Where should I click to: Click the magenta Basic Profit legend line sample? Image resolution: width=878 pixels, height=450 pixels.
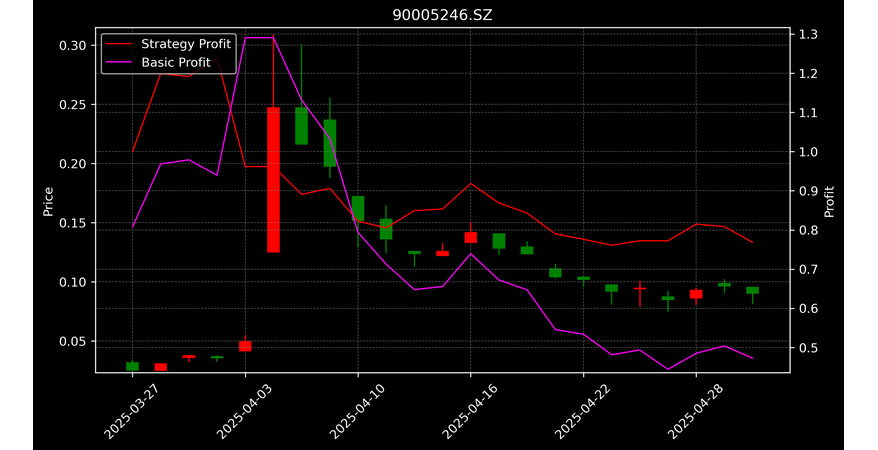point(118,62)
